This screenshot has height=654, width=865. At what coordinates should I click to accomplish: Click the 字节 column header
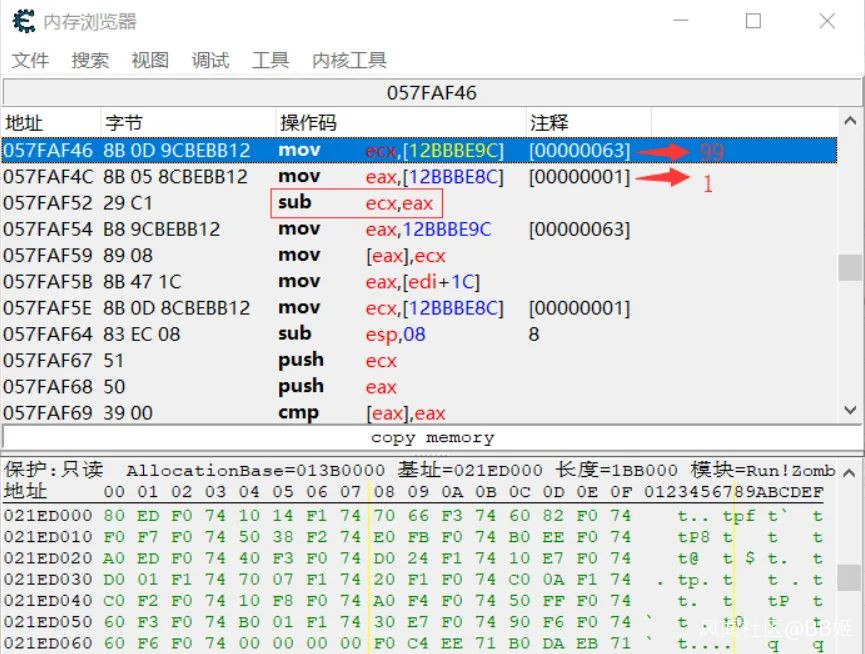[188, 122]
